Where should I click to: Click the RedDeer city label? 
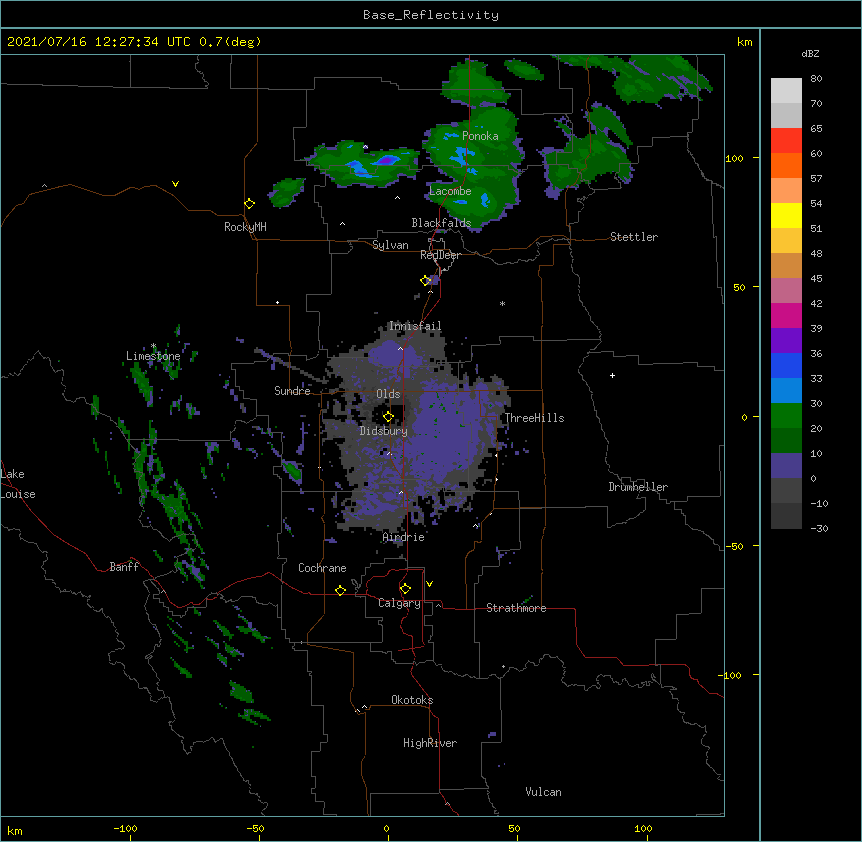440,255
